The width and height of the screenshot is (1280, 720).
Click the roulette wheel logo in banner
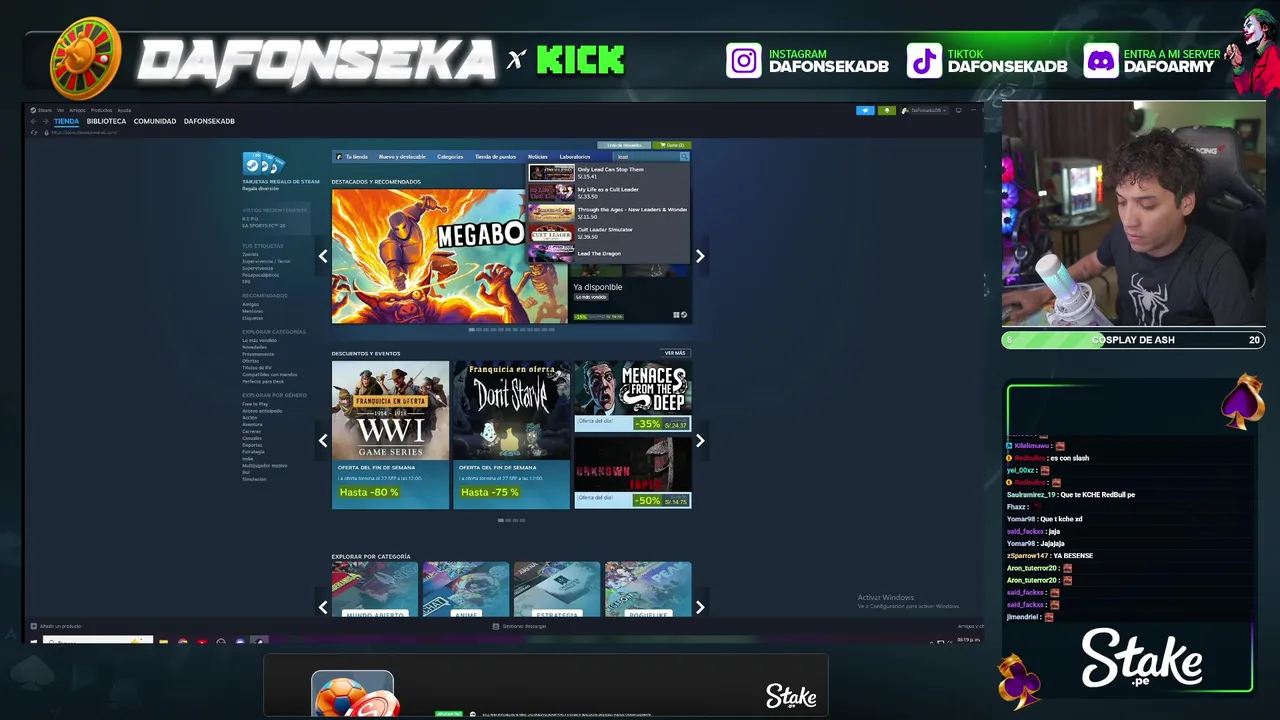pyautogui.click(x=86, y=58)
